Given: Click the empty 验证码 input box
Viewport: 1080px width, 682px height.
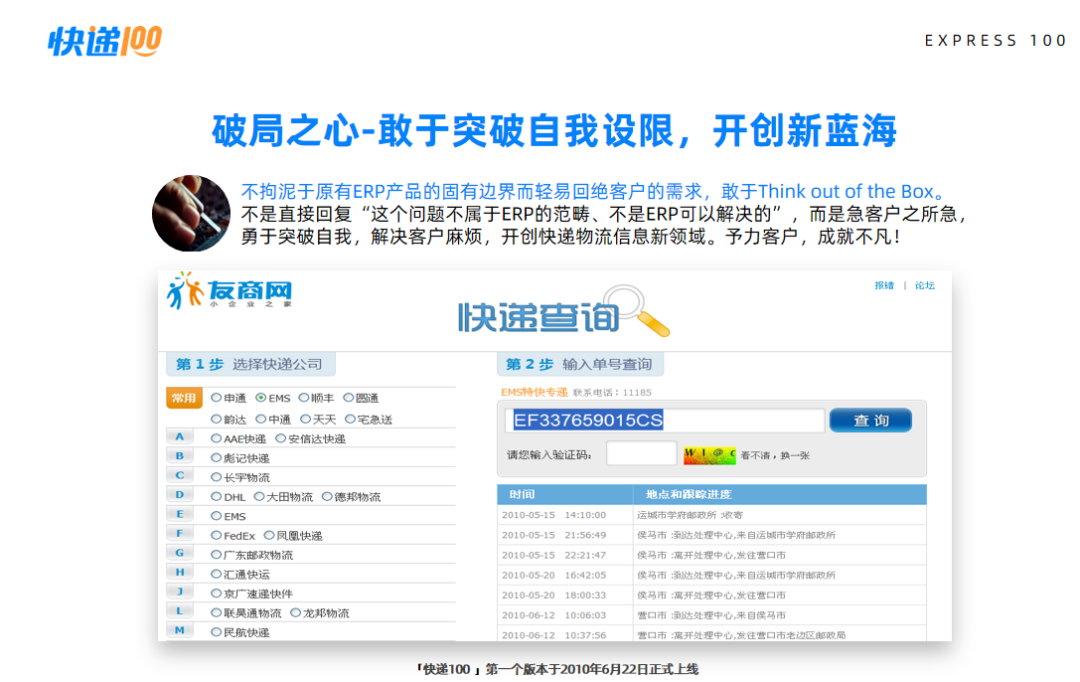Looking at the screenshot, I should (641, 454).
